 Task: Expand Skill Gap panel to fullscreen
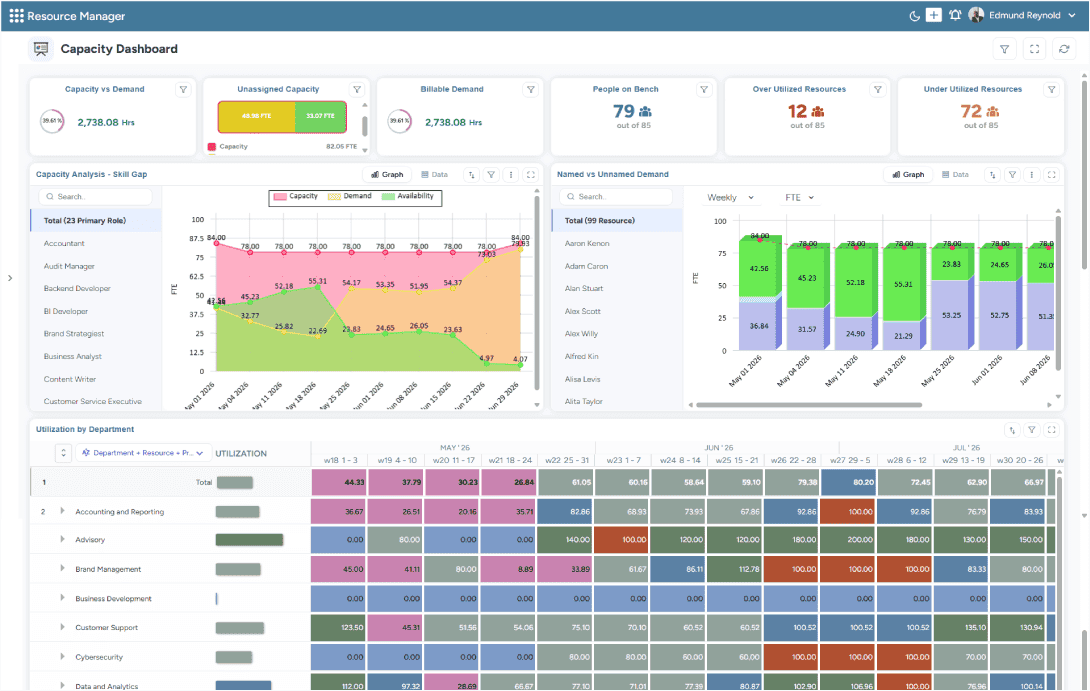pyautogui.click(x=530, y=174)
